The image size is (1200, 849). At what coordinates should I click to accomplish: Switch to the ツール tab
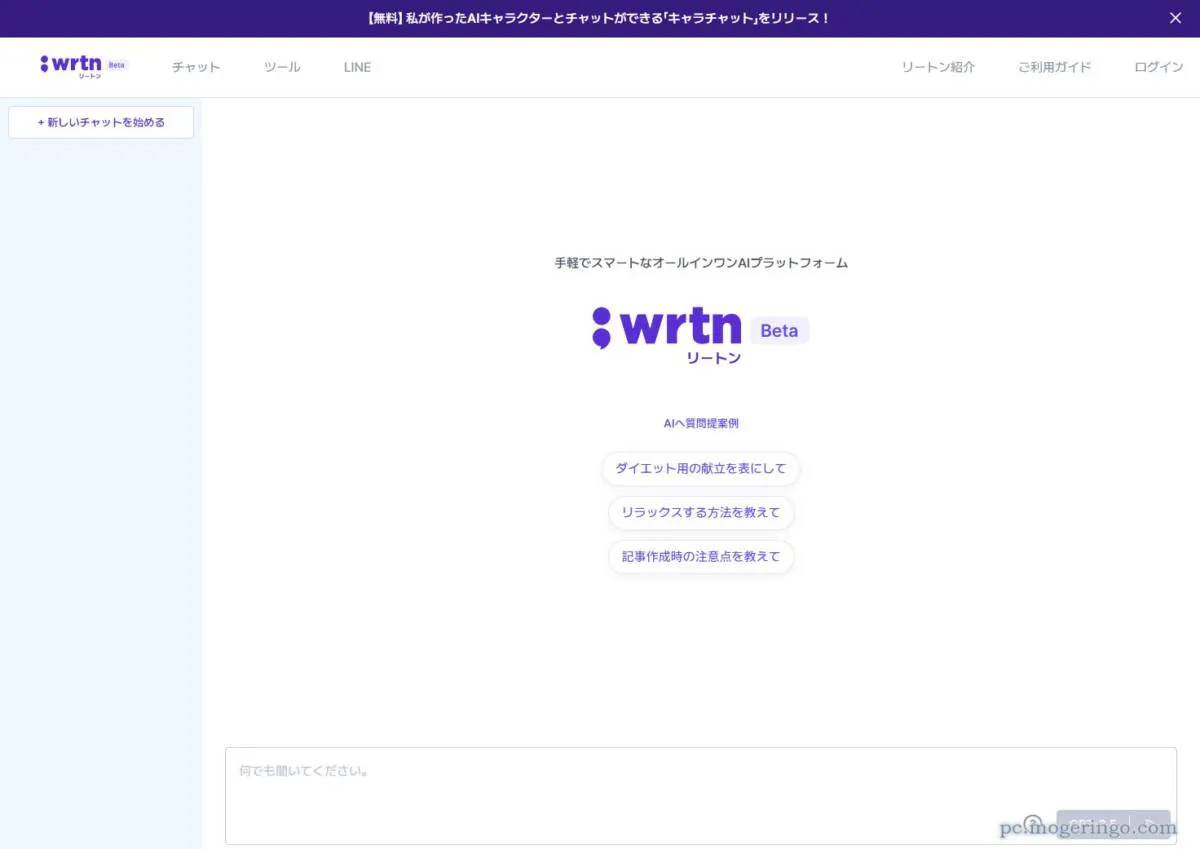point(282,67)
